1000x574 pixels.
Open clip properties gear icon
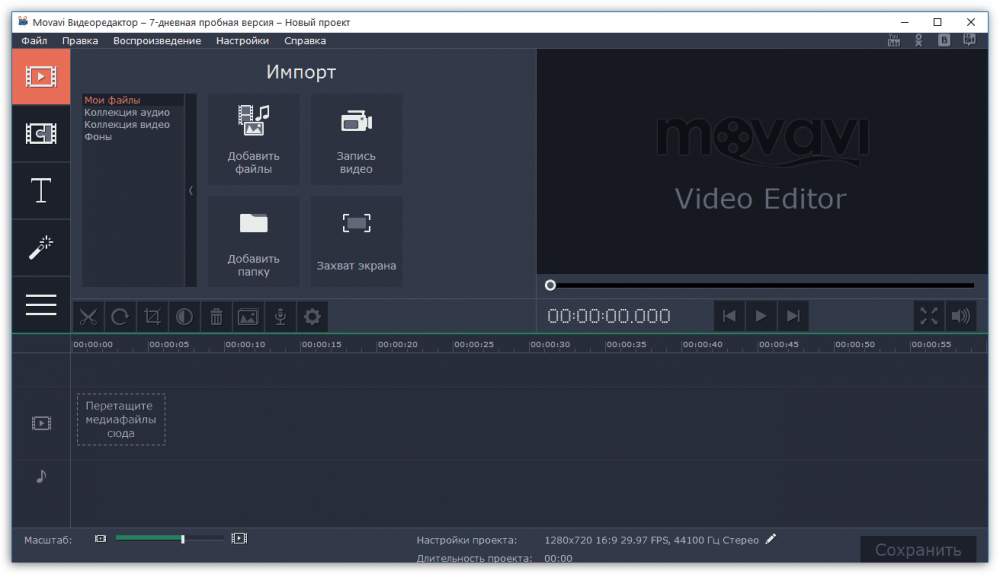pyautogui.click(x=312, y=317)
